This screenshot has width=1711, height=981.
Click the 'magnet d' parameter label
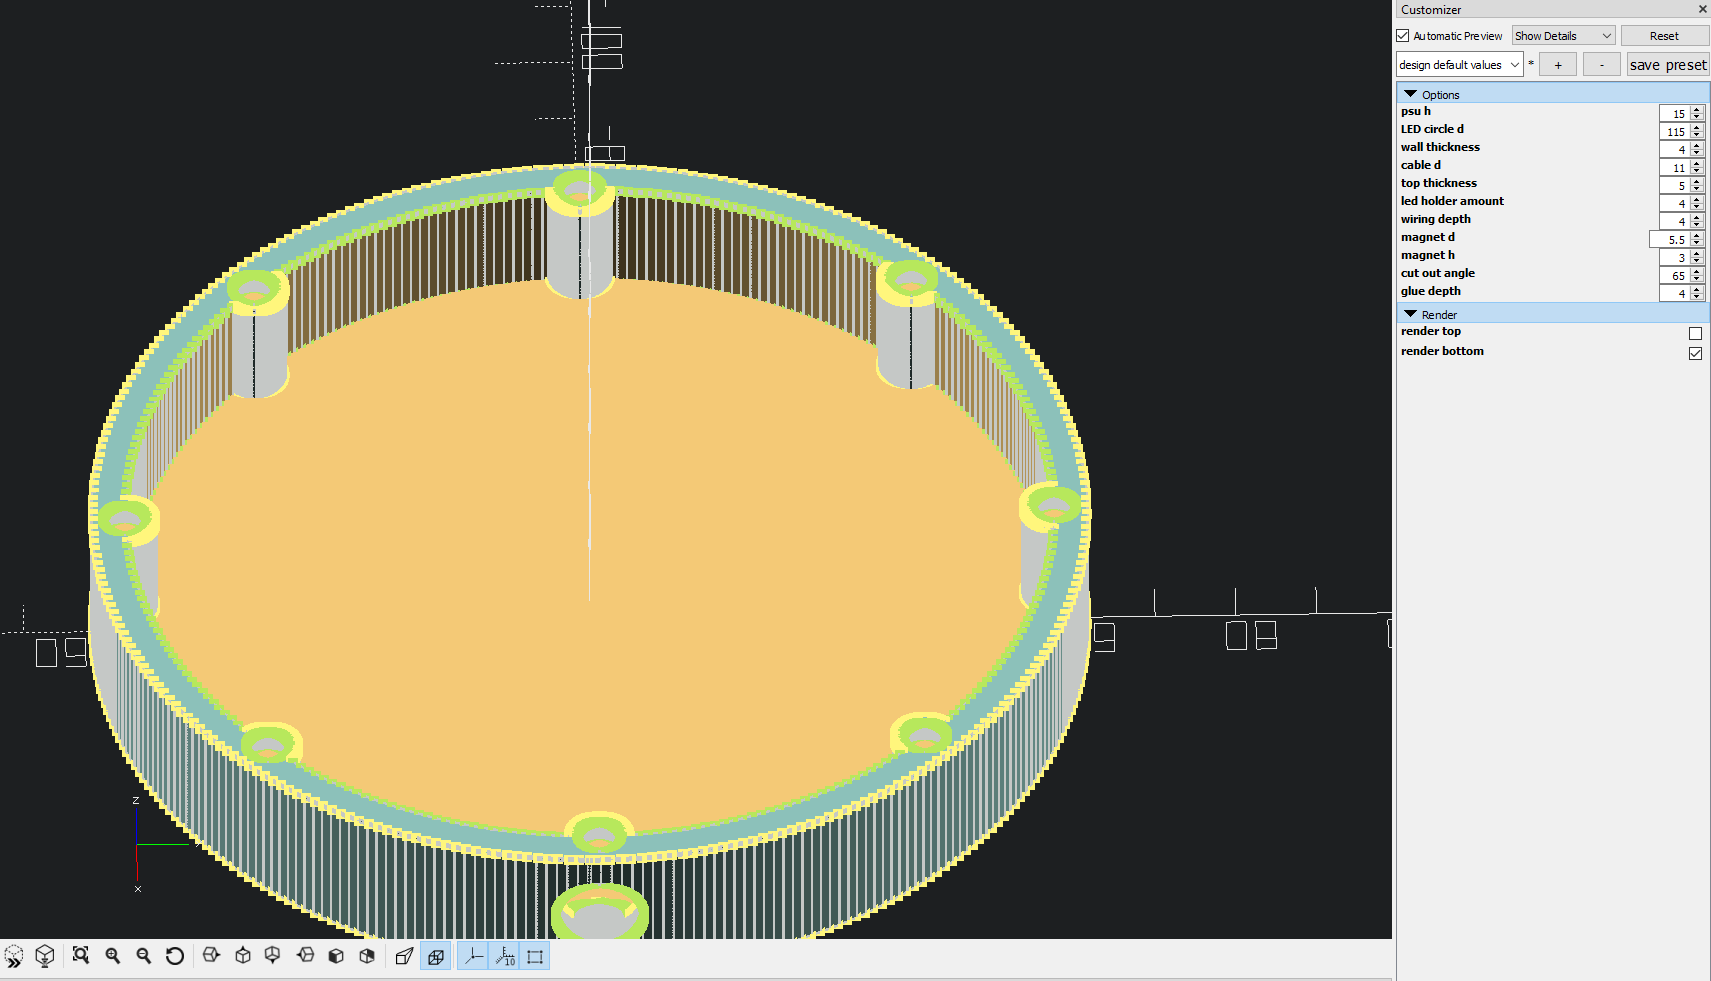[1428, 237]
